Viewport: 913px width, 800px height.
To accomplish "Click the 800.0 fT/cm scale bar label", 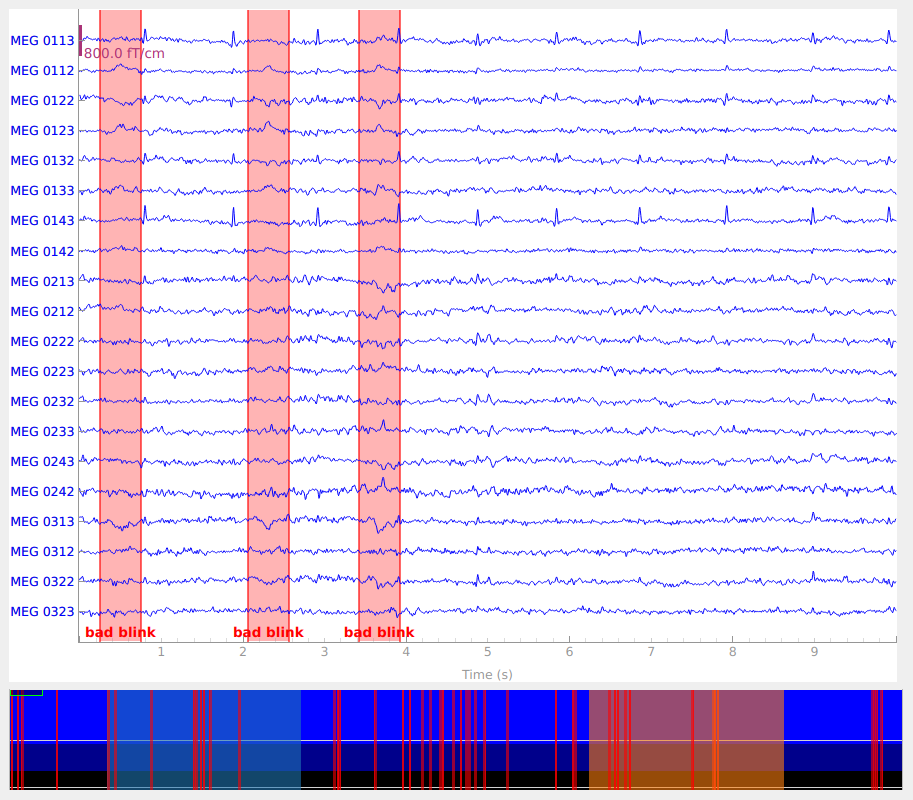I will pos(124,54).
